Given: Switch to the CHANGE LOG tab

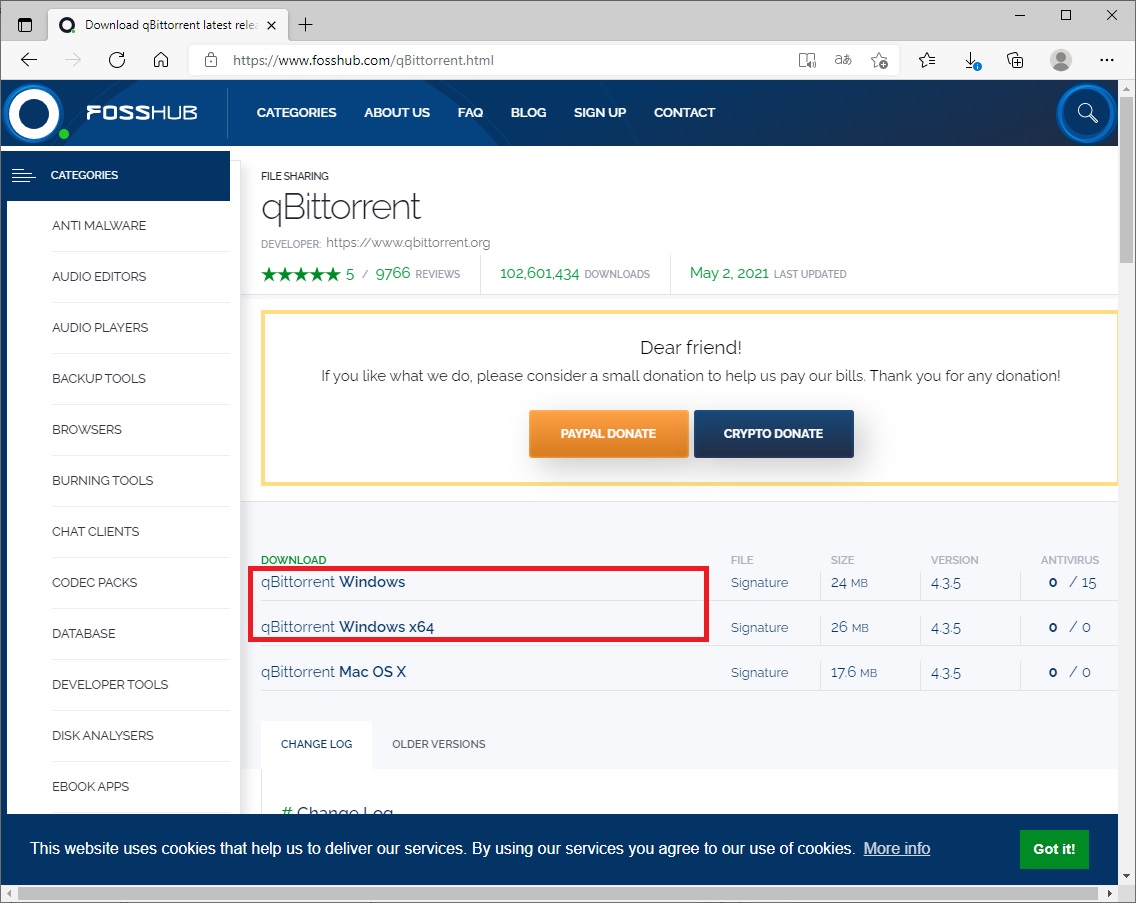Looking at the screenshot, I should click(317, 744).
